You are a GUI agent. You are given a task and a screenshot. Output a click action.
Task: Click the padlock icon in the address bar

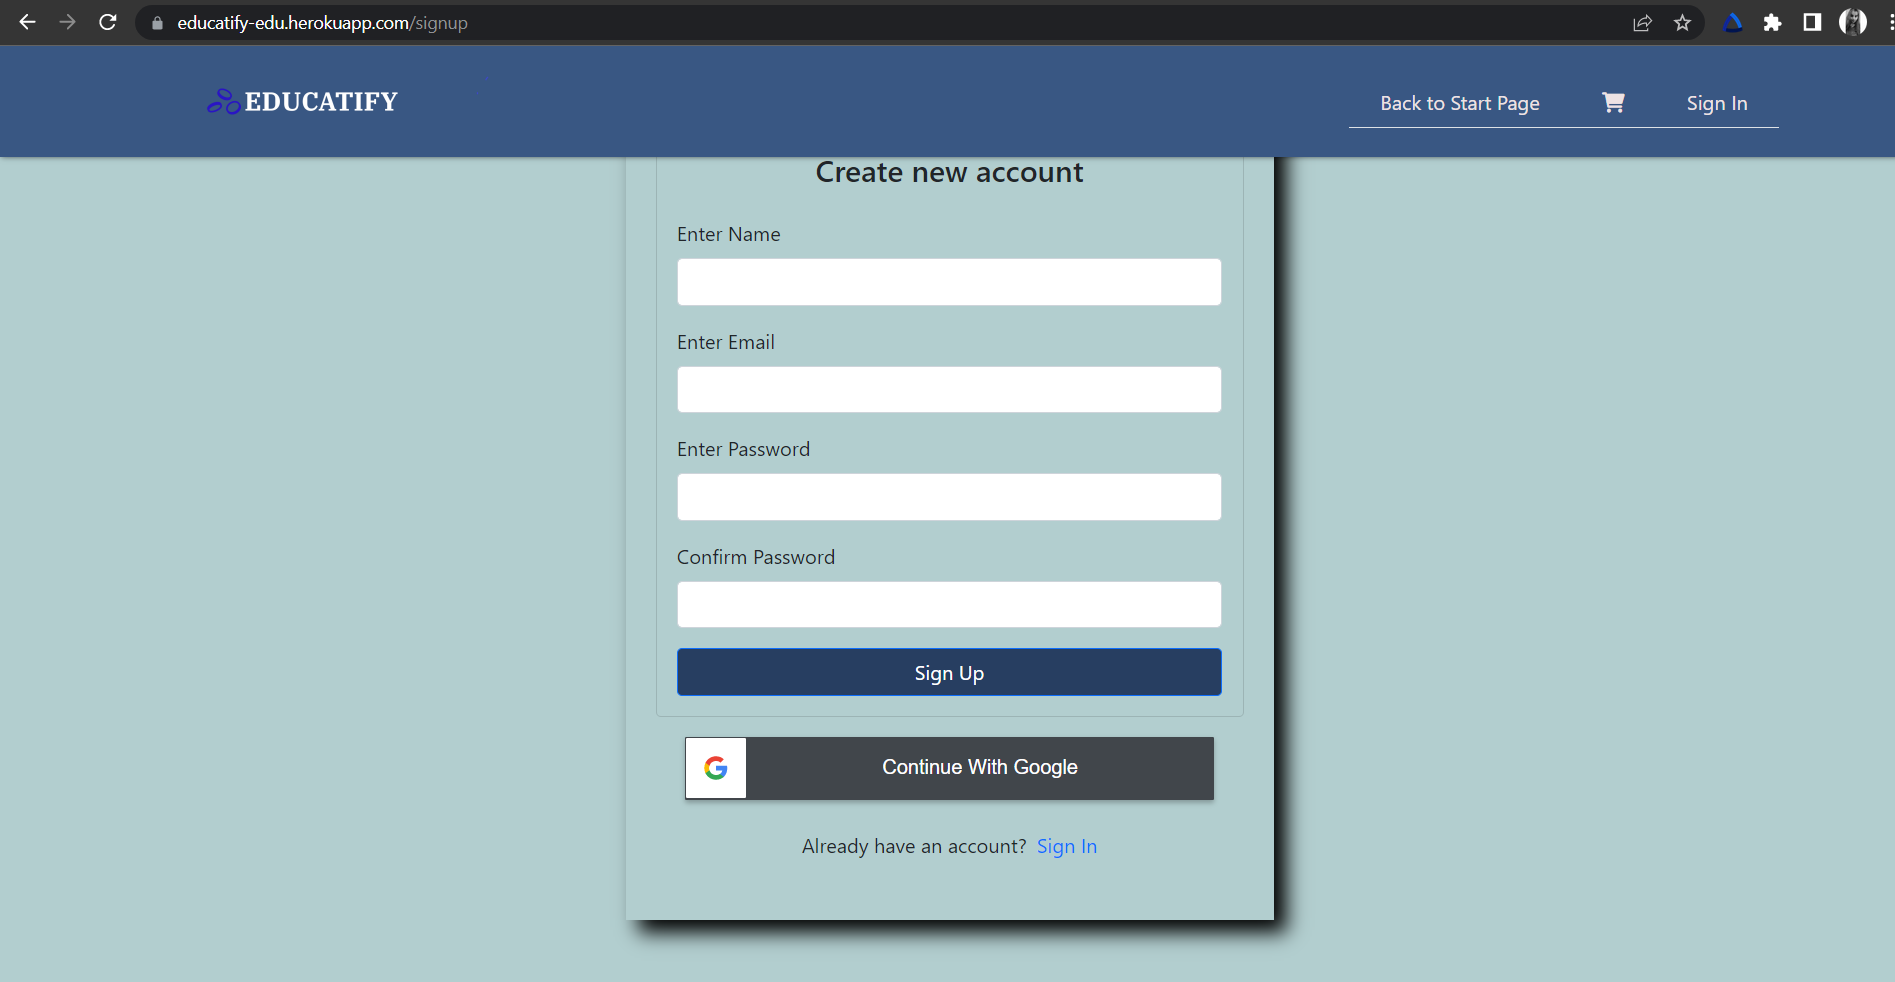pos(156,22)
